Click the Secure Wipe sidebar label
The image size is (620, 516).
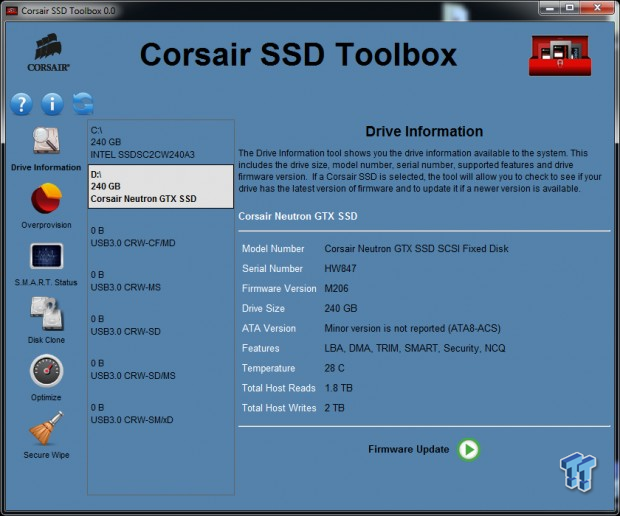46,455
